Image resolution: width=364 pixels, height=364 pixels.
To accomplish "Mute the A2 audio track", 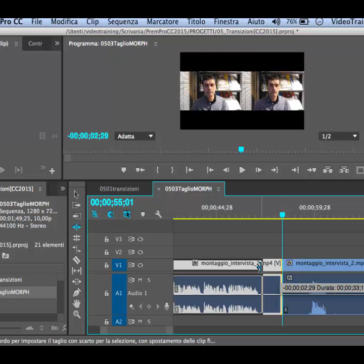I will (x=140, y=321).
